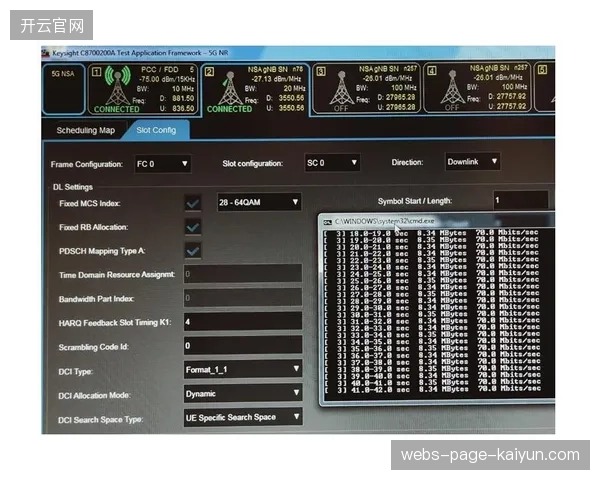The height and width of the screenshot is (480, 600).
Task: Click the NSA gNB SN n78 label
Action: click(x=275, y=69)
